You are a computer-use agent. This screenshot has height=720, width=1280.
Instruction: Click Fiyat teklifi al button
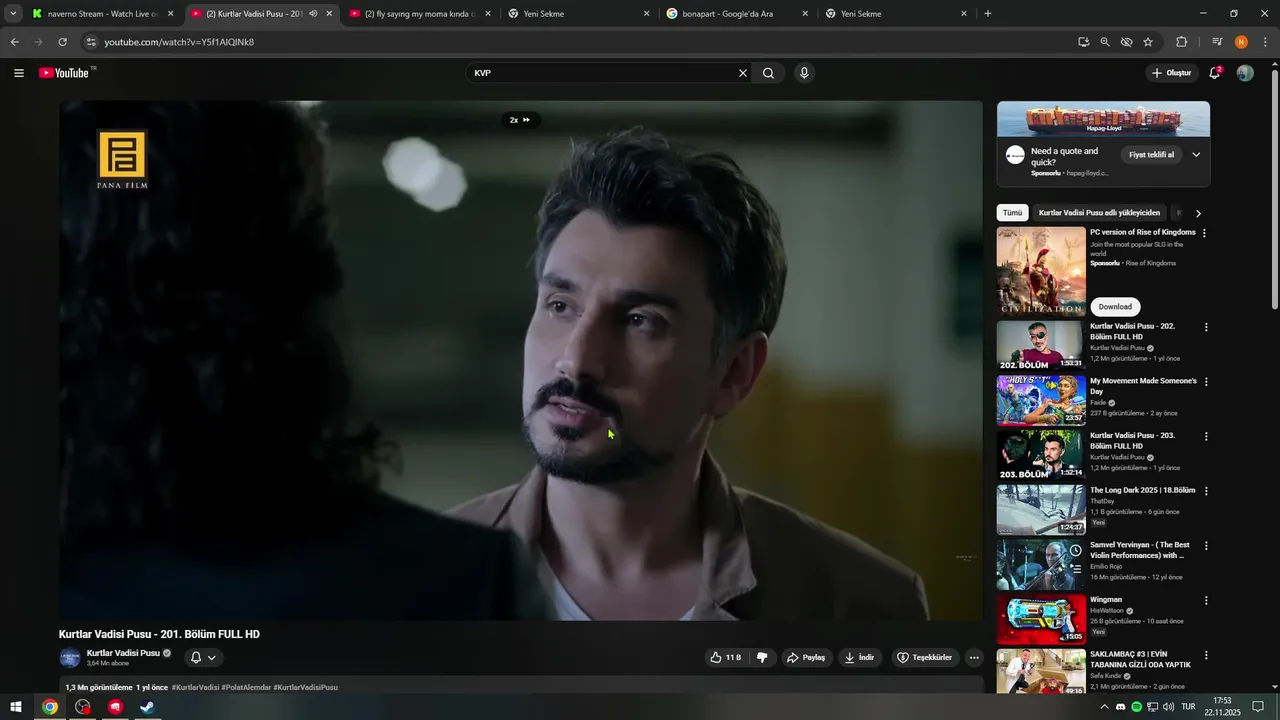(x=1152, y=155)
